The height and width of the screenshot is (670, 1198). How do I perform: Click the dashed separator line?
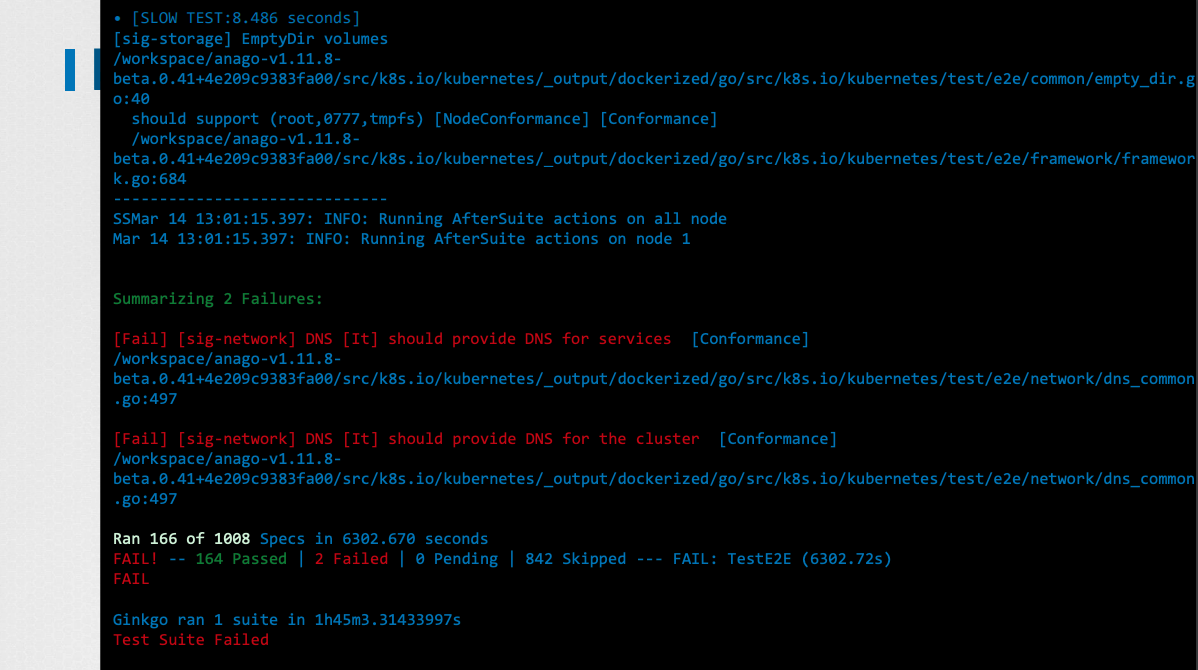click(x=250, y=199)
